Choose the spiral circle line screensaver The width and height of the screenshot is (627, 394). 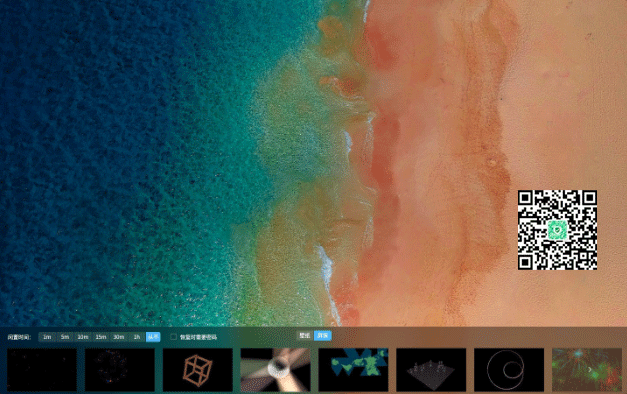pyautogui.click(x=509, y=370)
